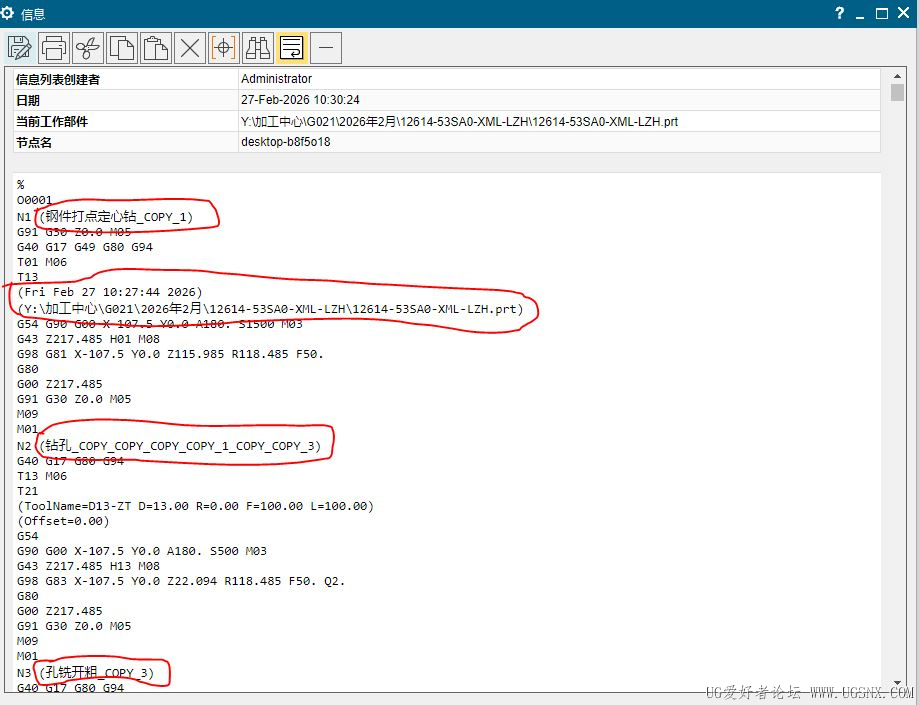Click the line '(Offset=0.00)'
The image size is (919, 705).
(63, 521)
